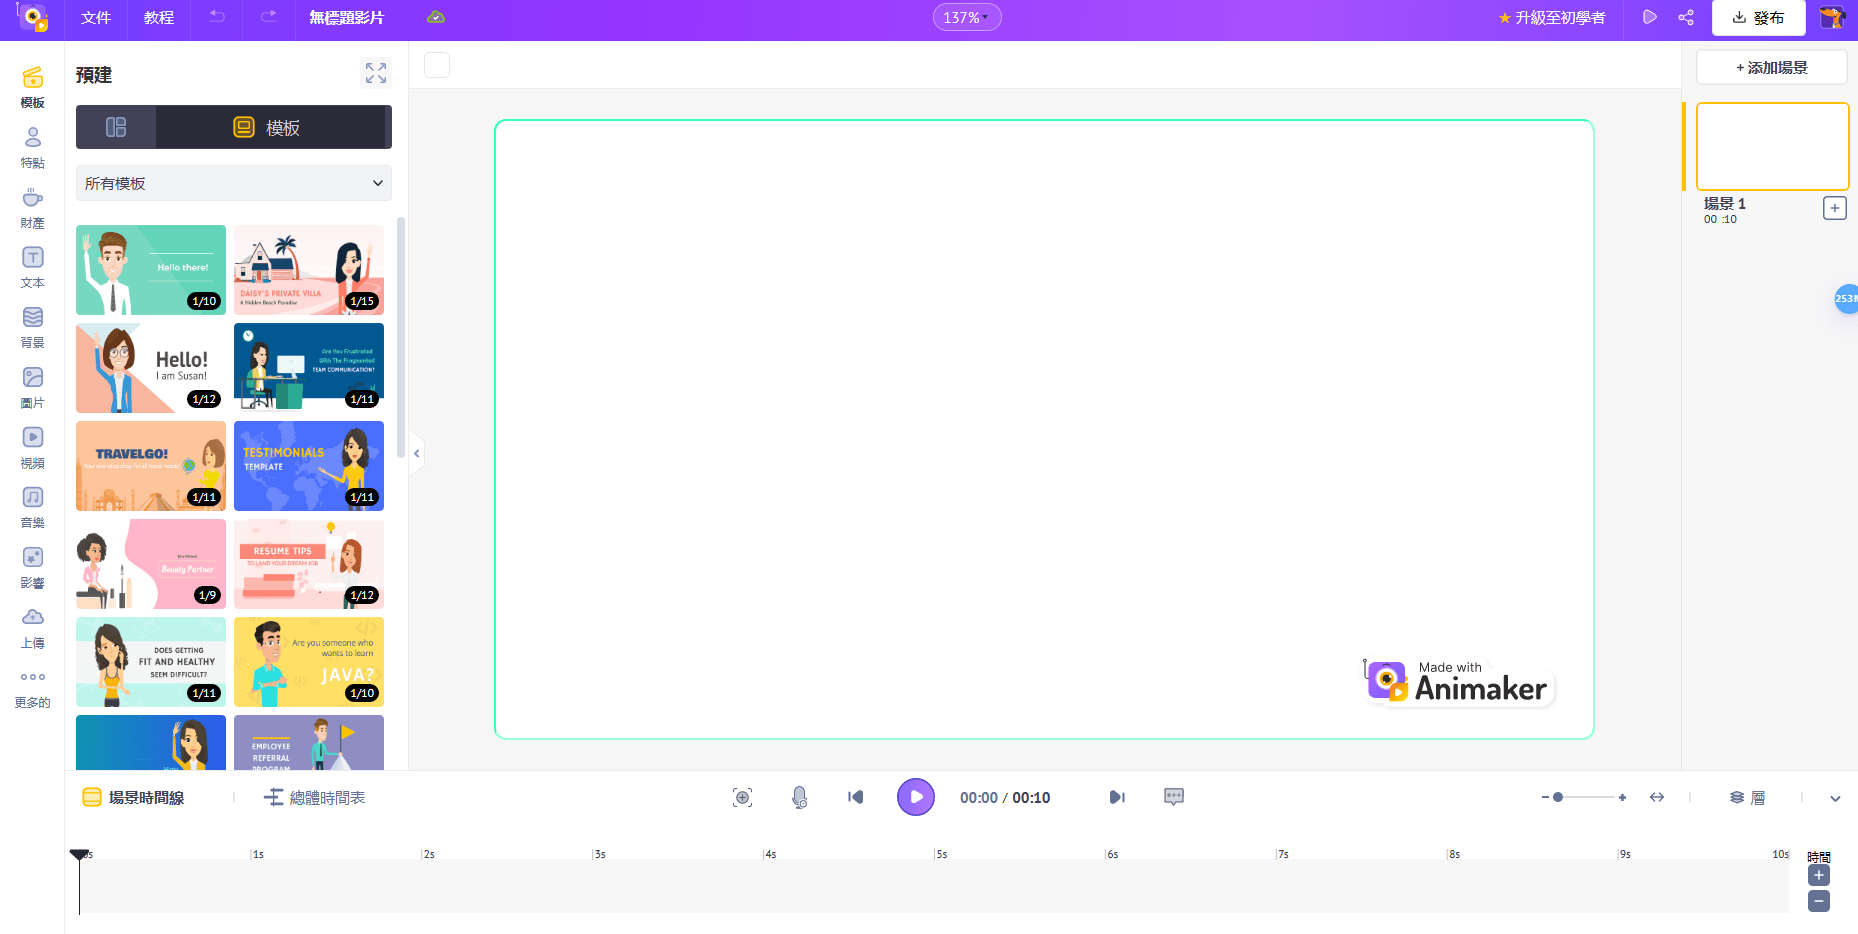Switch to 場景時間線 scene timeline view

pyautogui.click(x=134, y=797)
